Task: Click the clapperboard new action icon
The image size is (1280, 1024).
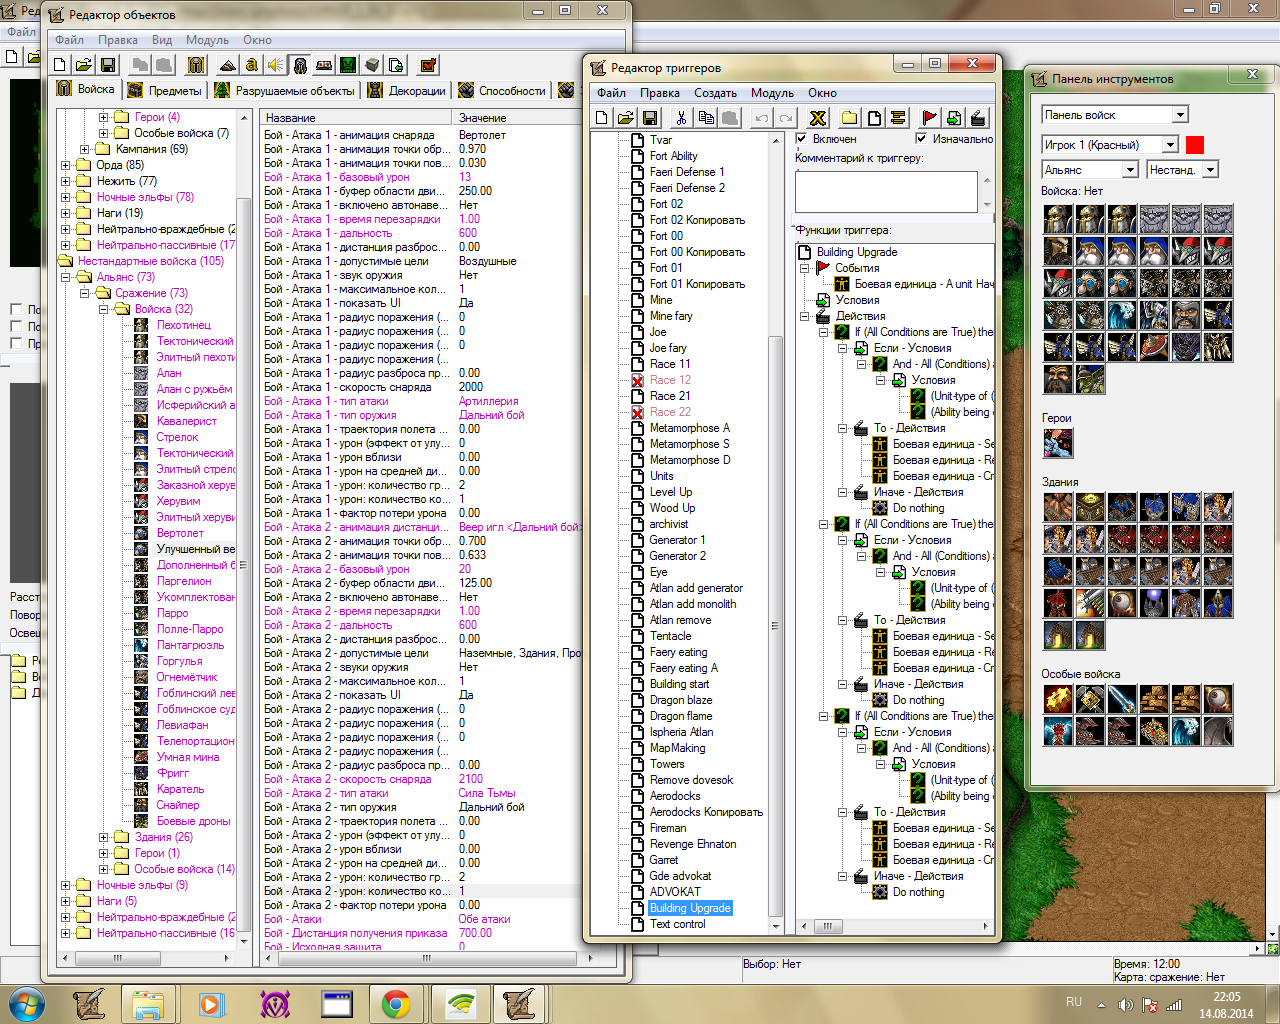Action: click(x=977, y=118)
